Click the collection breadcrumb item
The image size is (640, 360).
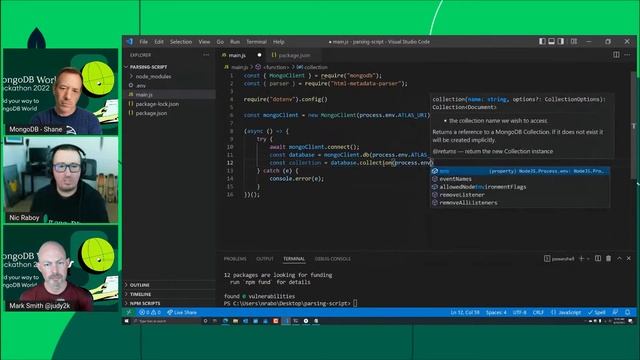pyautogui.click(x=312, y=67)
